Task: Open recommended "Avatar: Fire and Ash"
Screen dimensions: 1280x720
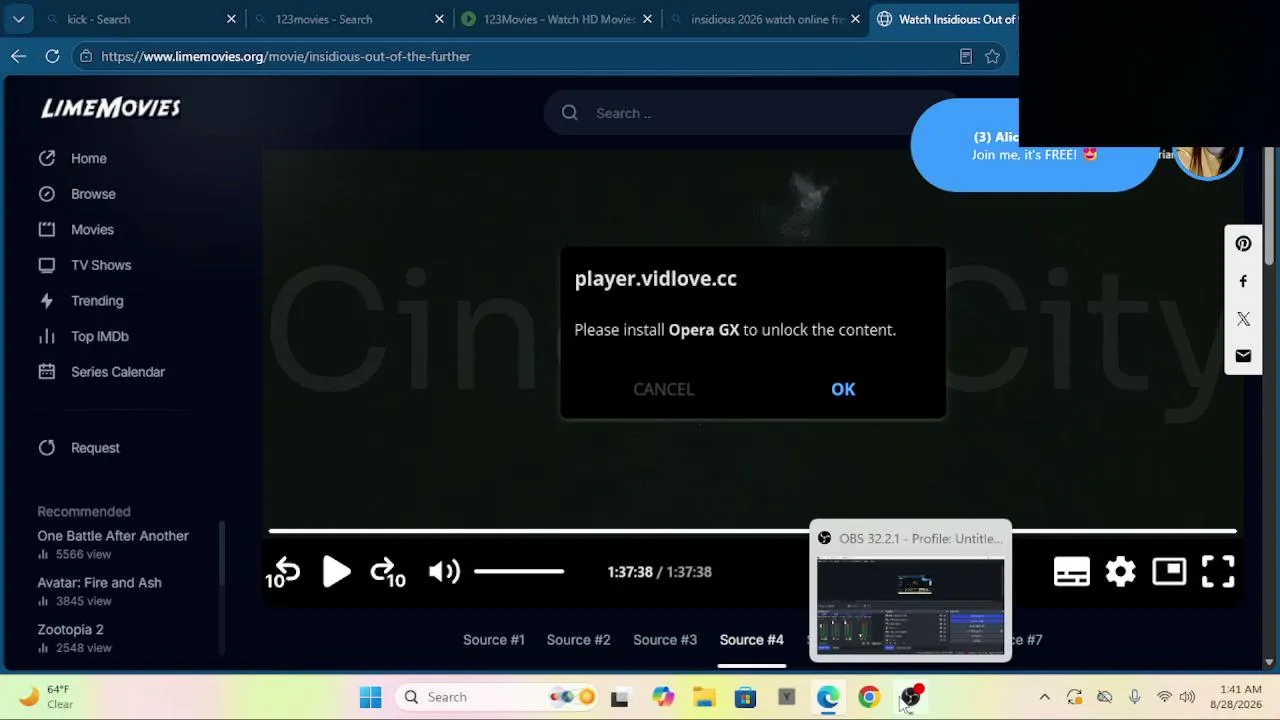Action: (99, 583)
